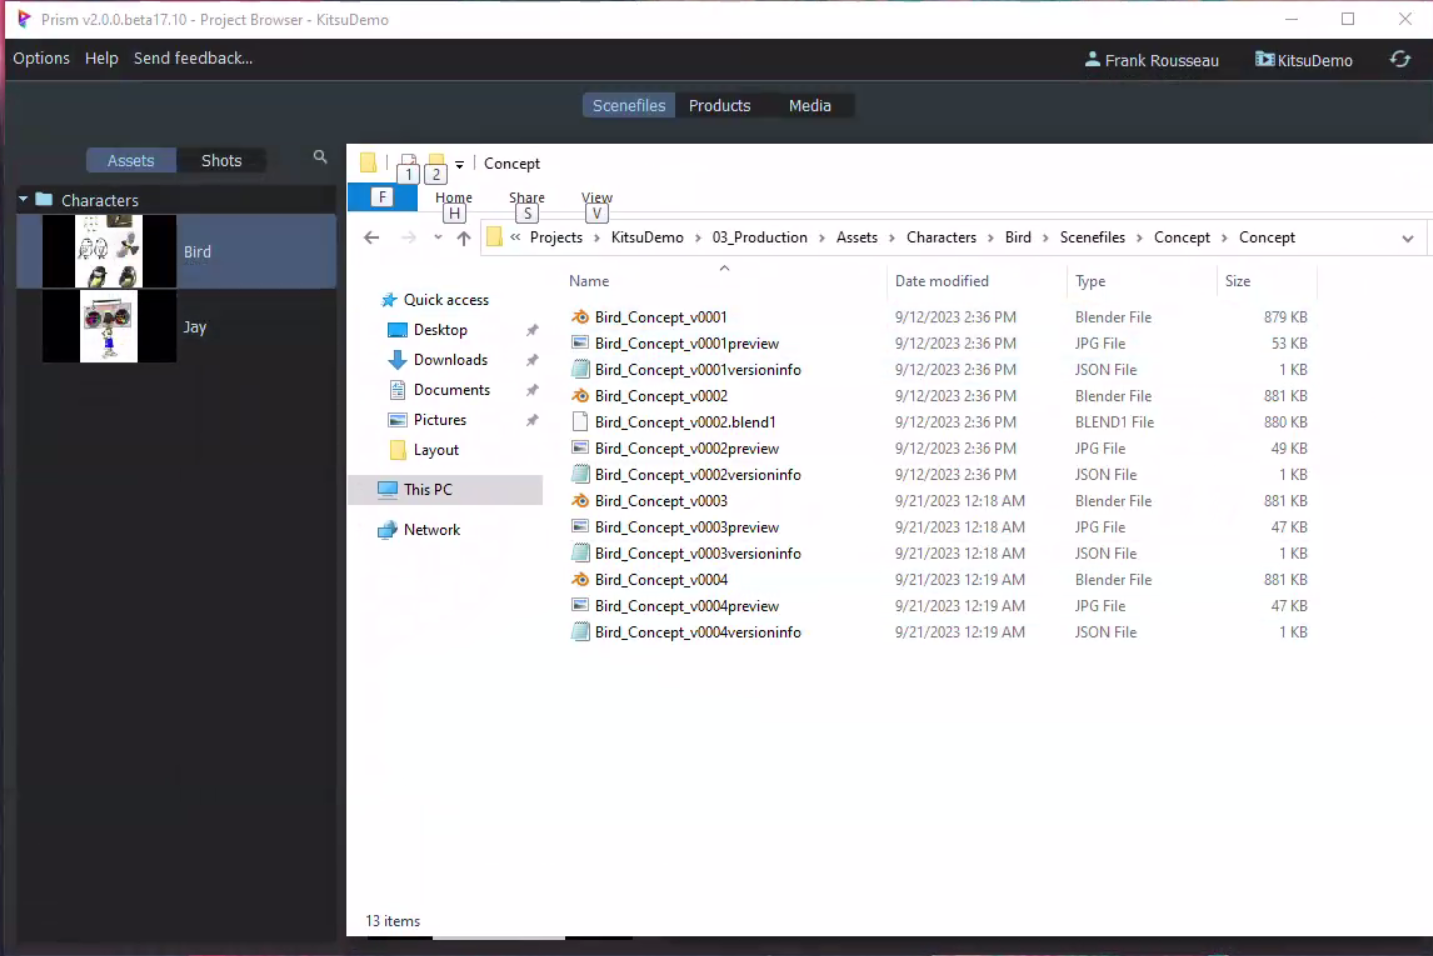Open the Home ribbon tab
The height and width of the screenshot is (956, 1433).
(454, 198)
